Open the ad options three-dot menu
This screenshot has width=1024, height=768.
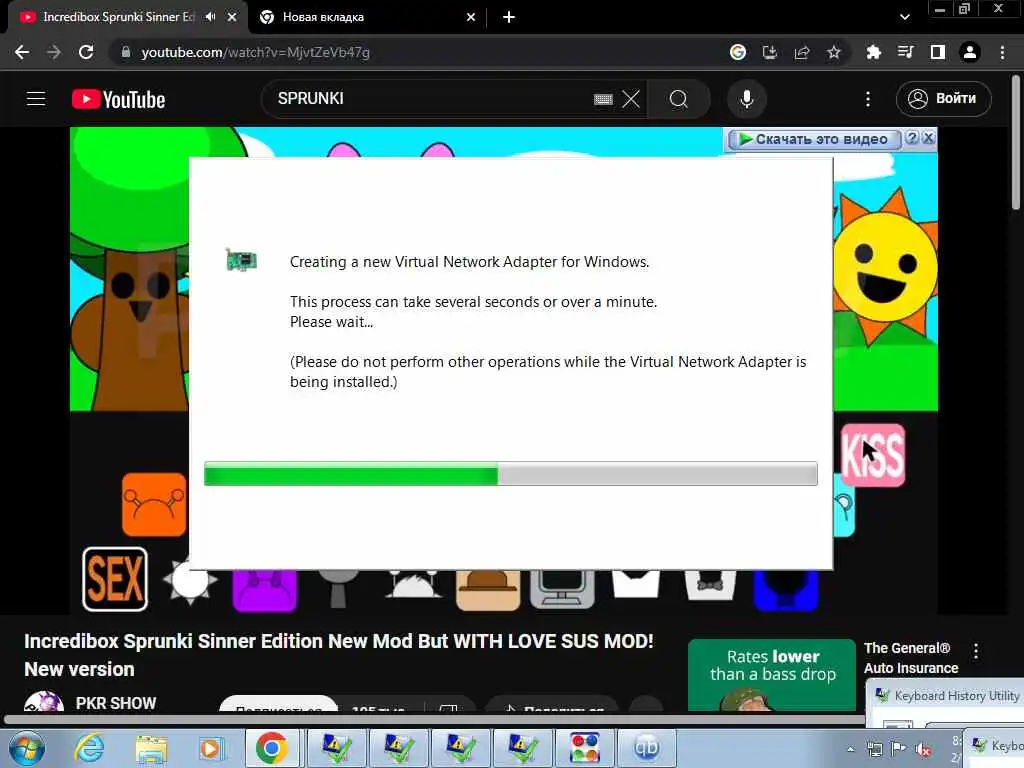tap(976, 651)
